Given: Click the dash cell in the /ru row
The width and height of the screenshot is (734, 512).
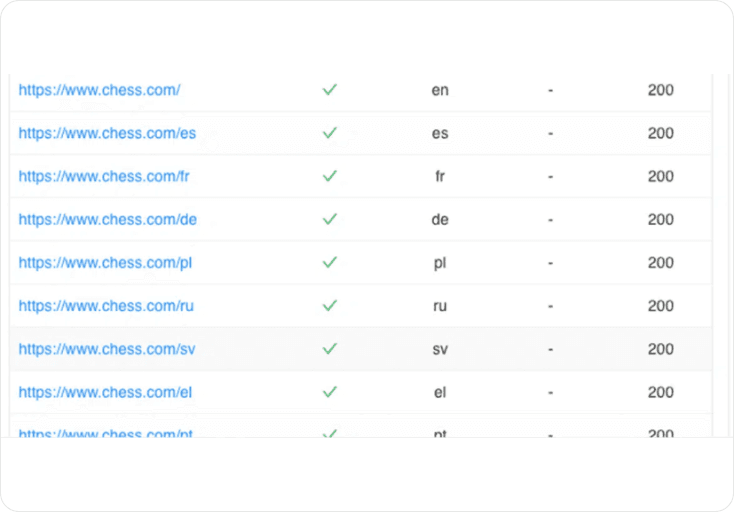Looking at the screenshot, I should tap(550, 307).
